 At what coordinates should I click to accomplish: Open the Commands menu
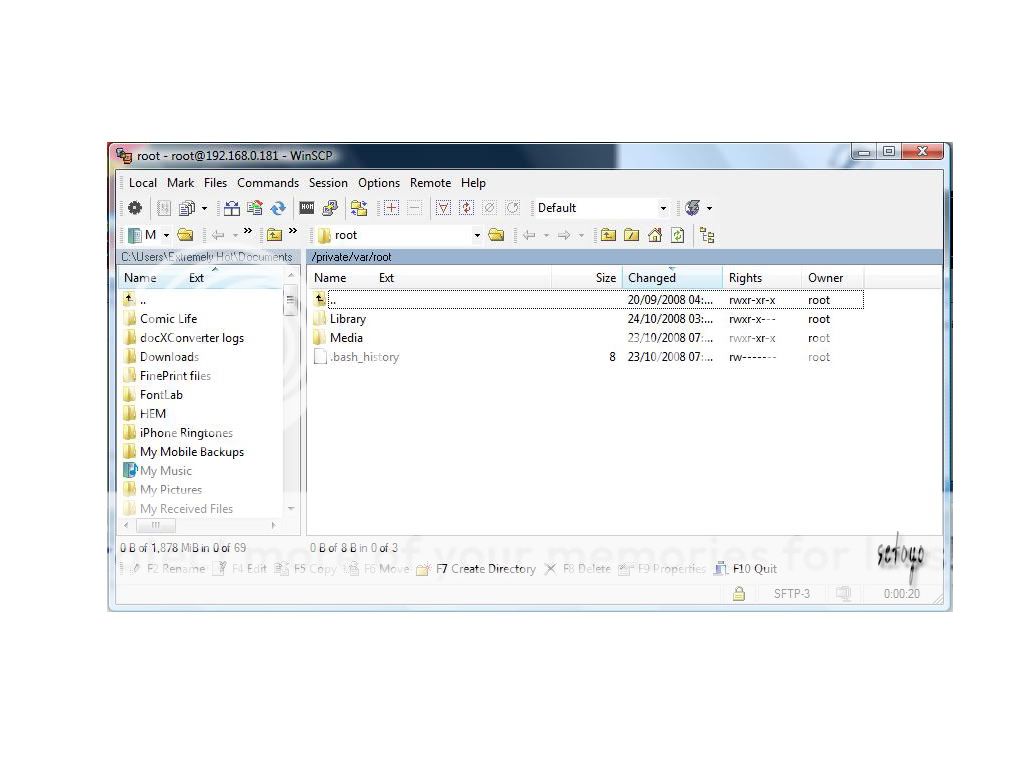[x=268, y=183]
